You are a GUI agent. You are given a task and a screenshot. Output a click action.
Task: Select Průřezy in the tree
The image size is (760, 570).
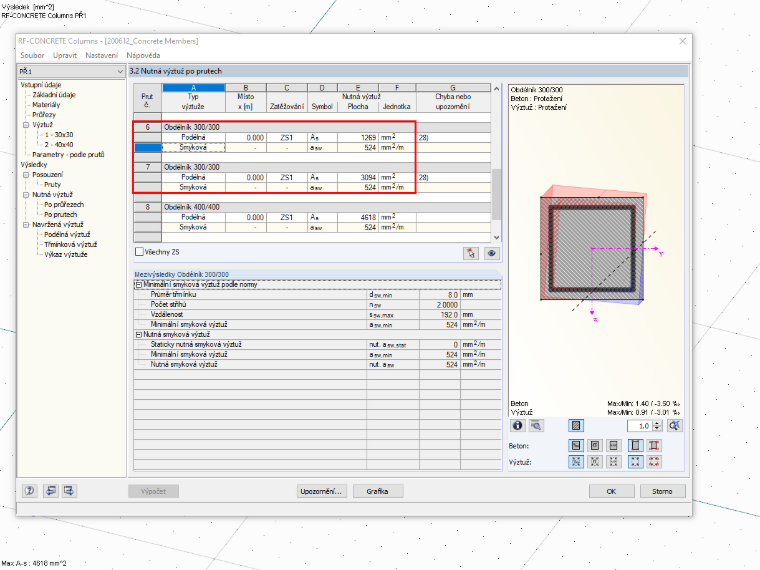coord(44,114)
